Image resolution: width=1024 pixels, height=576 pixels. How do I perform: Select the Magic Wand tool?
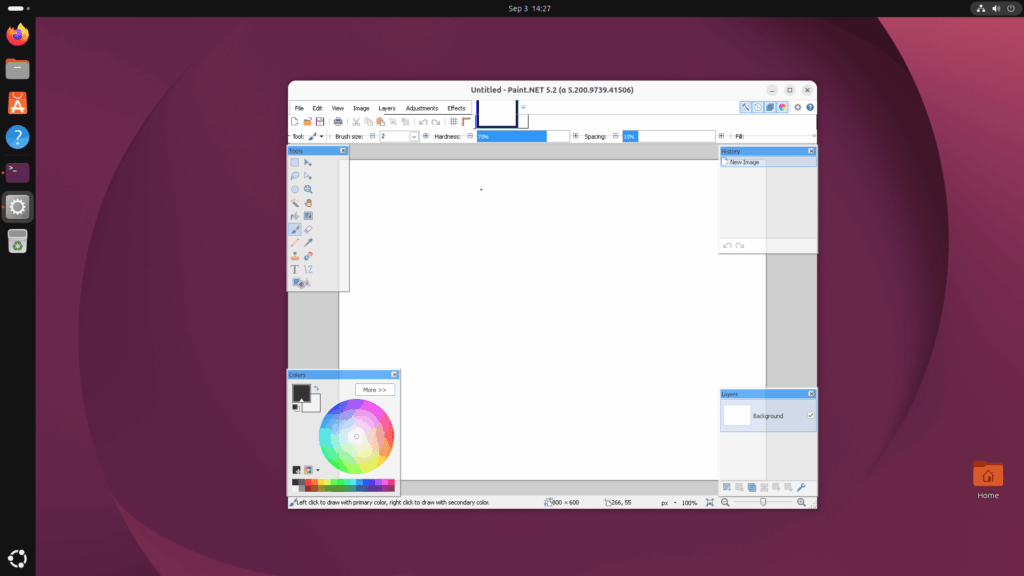coord(295,202)
